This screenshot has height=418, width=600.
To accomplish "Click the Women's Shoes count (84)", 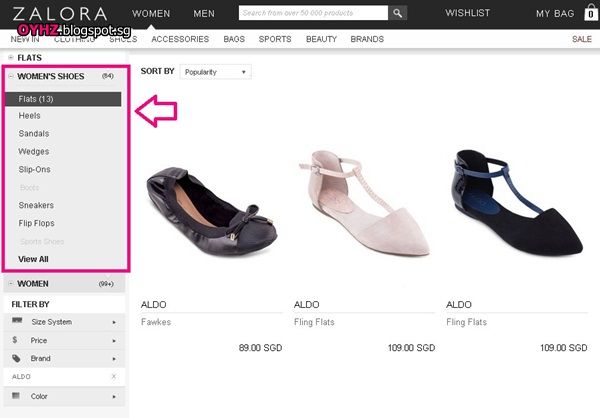I will tap(108, 76).
